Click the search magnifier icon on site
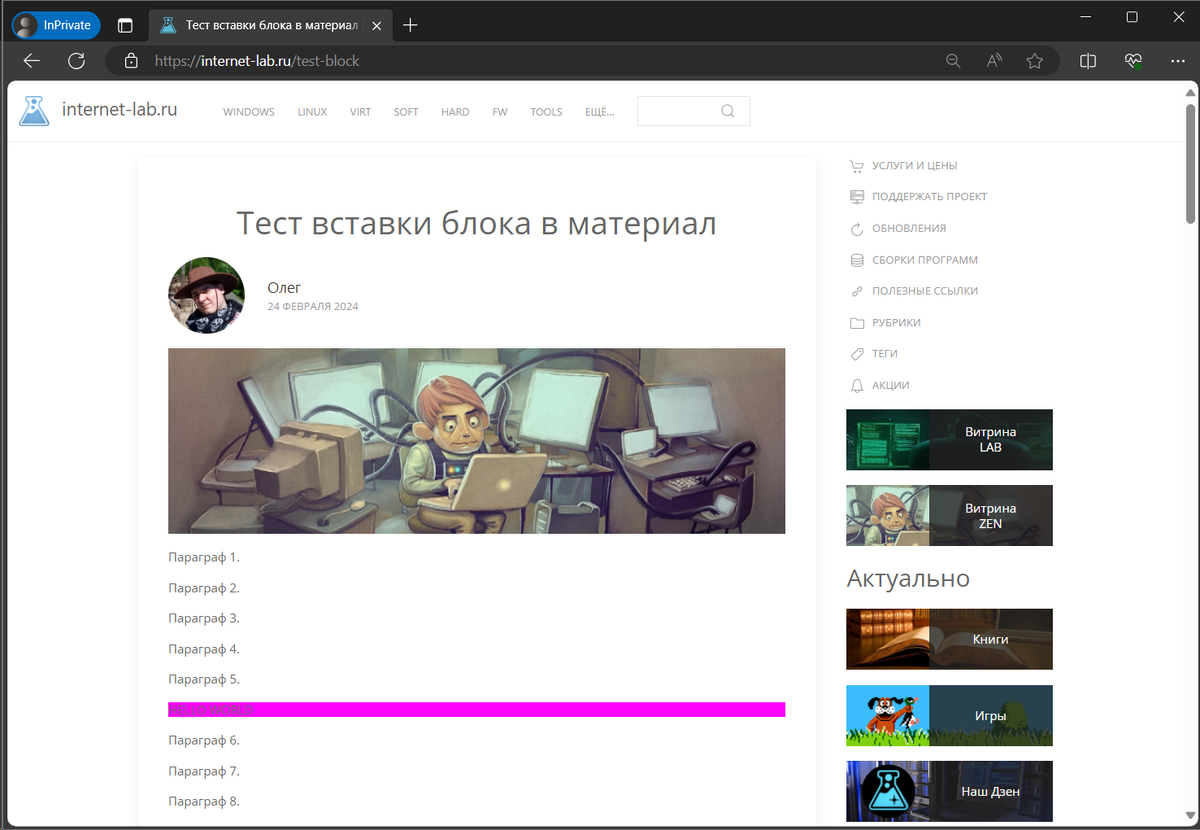Image resolution: width=1200 pixels, height=830 pixels. click(x=728, y=111)
